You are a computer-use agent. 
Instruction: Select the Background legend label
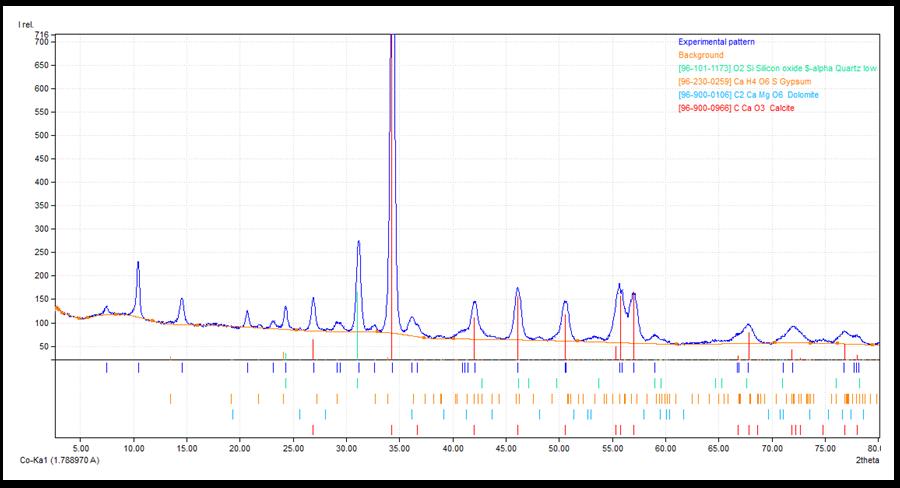coord(699,55)
